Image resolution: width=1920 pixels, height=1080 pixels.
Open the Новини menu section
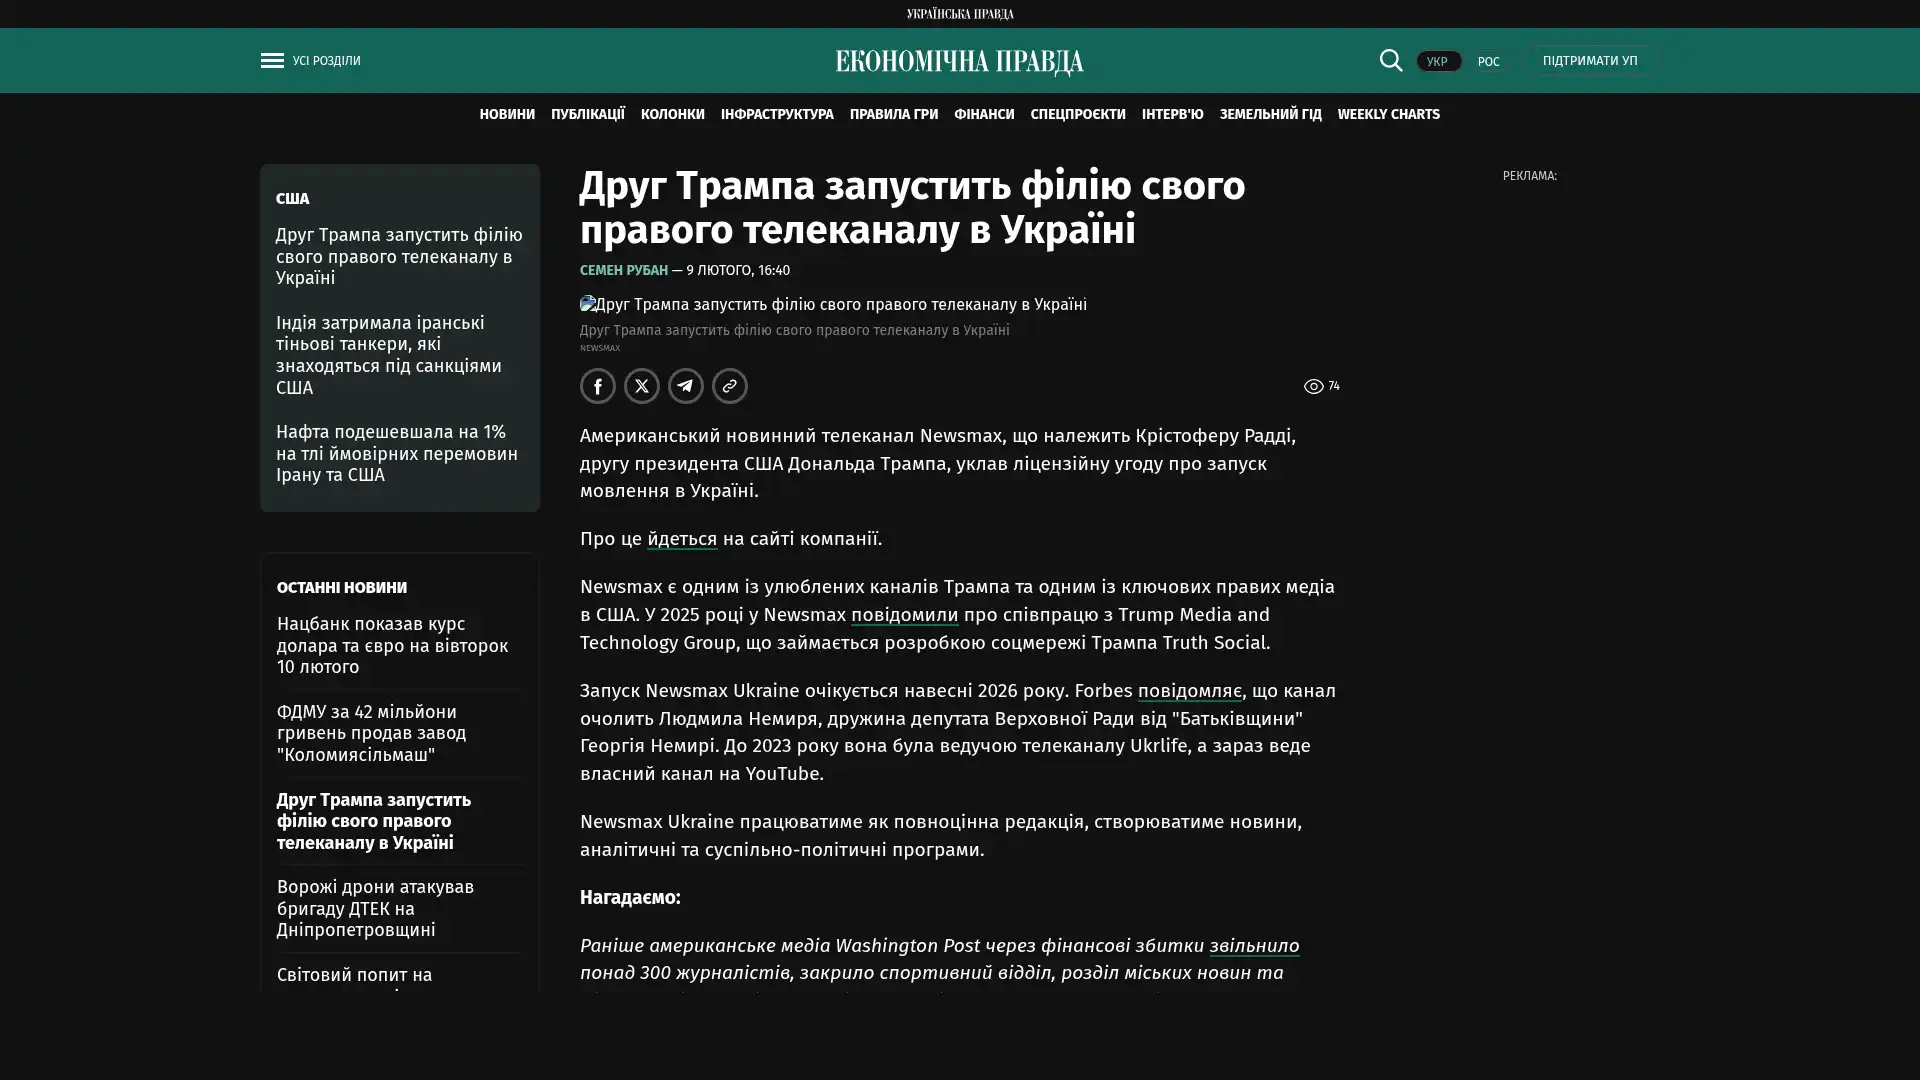506,114
